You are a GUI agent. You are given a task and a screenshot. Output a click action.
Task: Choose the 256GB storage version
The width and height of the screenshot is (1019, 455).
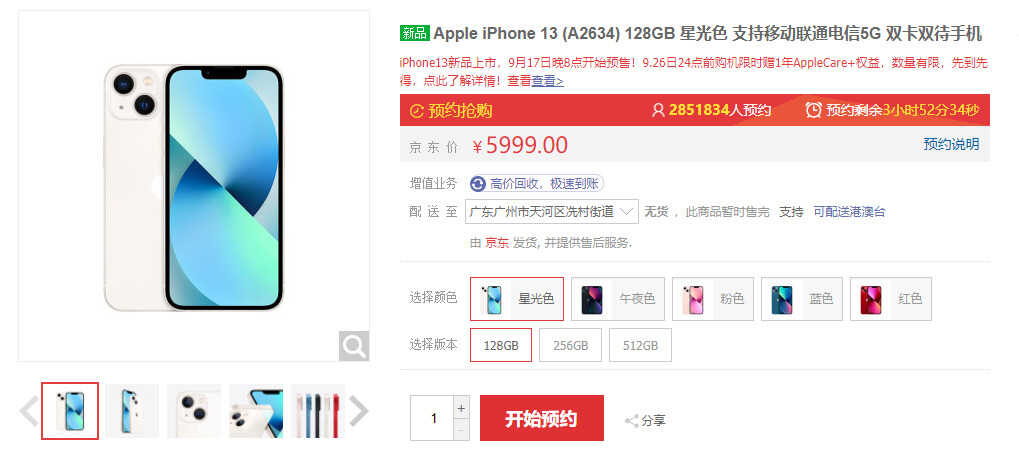(x=571, y=345)
